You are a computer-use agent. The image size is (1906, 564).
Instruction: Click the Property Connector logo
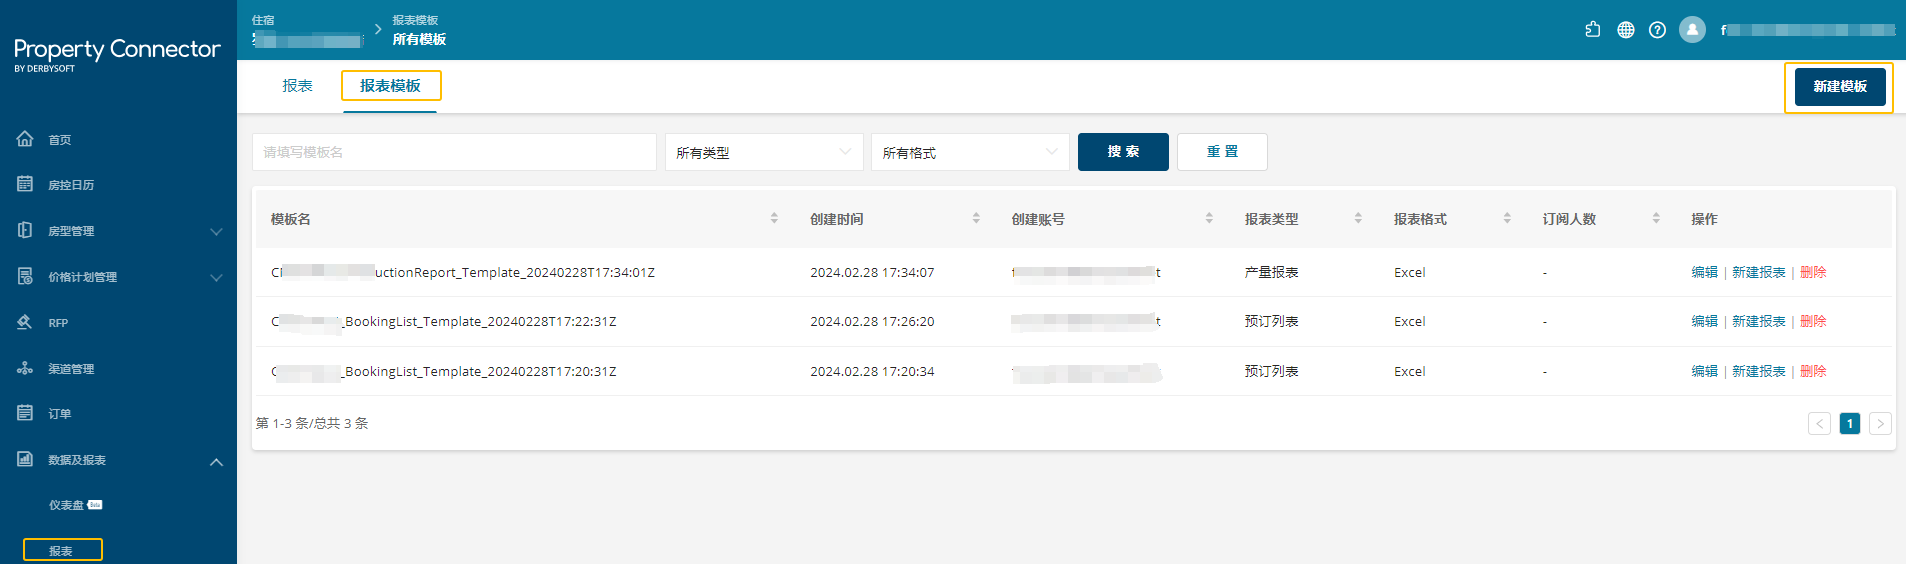(x=117, y=54)
